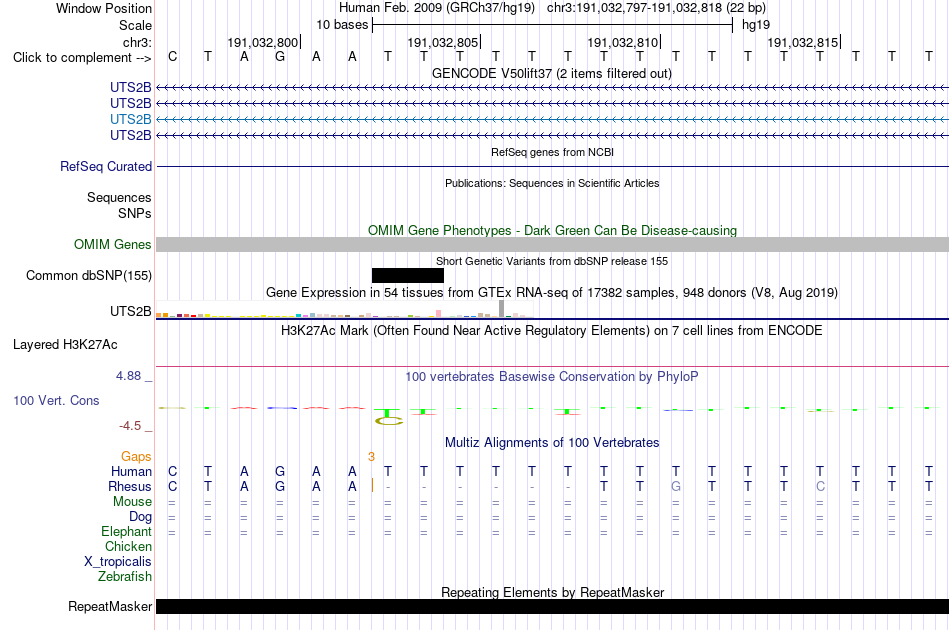Click position label 191,032,815
Viewport: 950px width, 630px height.
point(803,42)
